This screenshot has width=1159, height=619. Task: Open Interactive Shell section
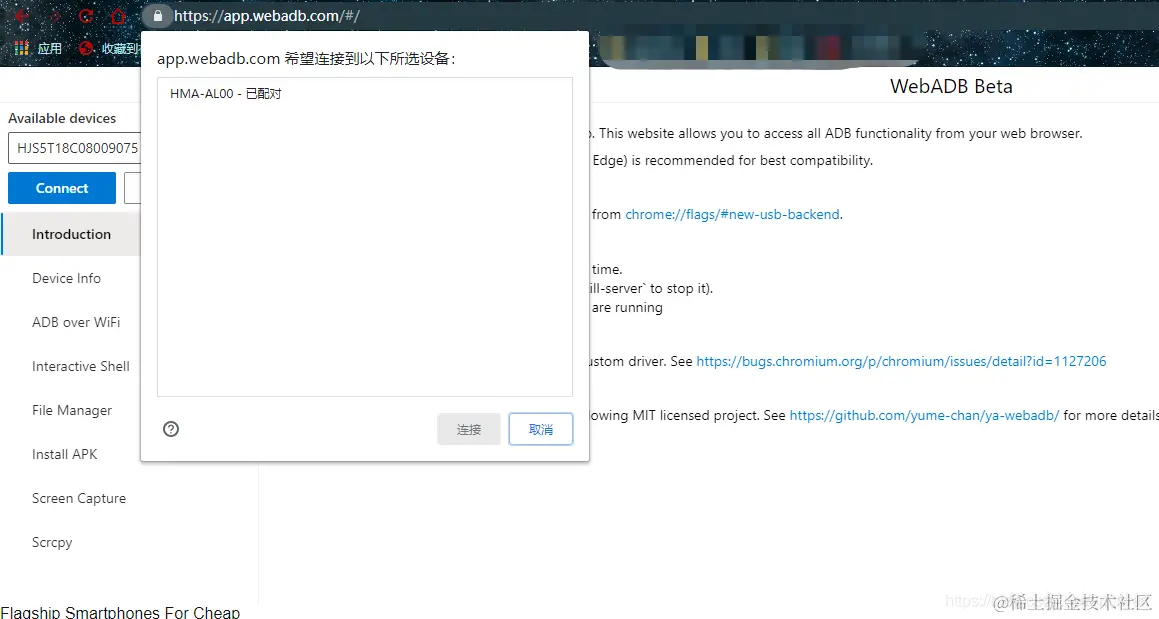[x=81, y=366]
